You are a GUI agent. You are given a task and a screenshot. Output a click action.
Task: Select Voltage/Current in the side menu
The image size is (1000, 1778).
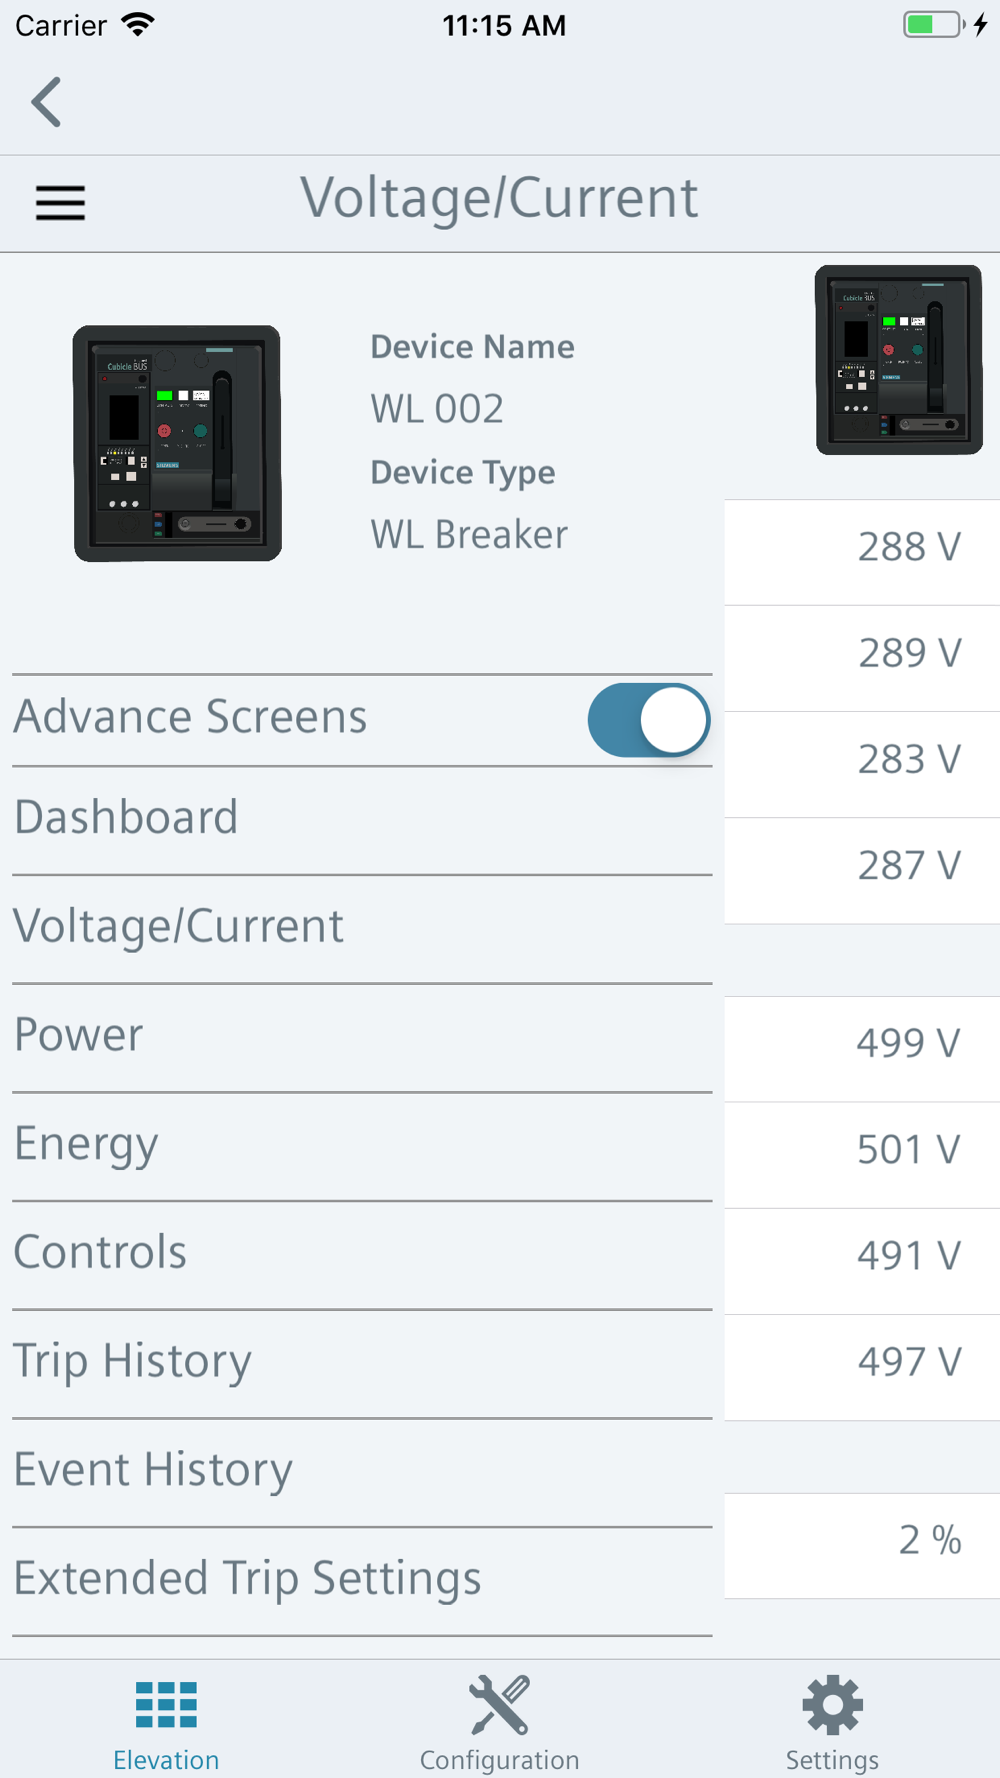pyautogui.click(x=362, y=928)
